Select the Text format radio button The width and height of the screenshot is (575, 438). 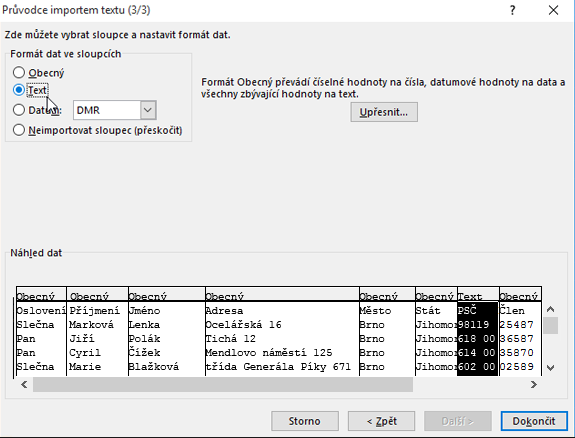point(19,90)
